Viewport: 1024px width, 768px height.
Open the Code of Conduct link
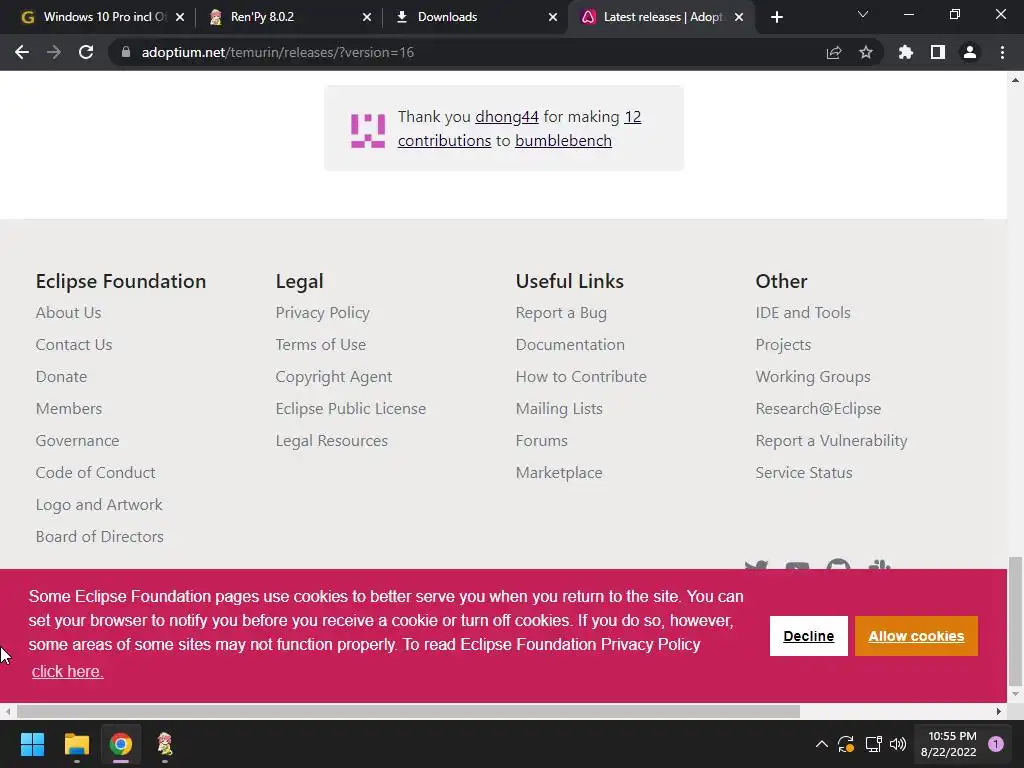(x=95, y=473)
